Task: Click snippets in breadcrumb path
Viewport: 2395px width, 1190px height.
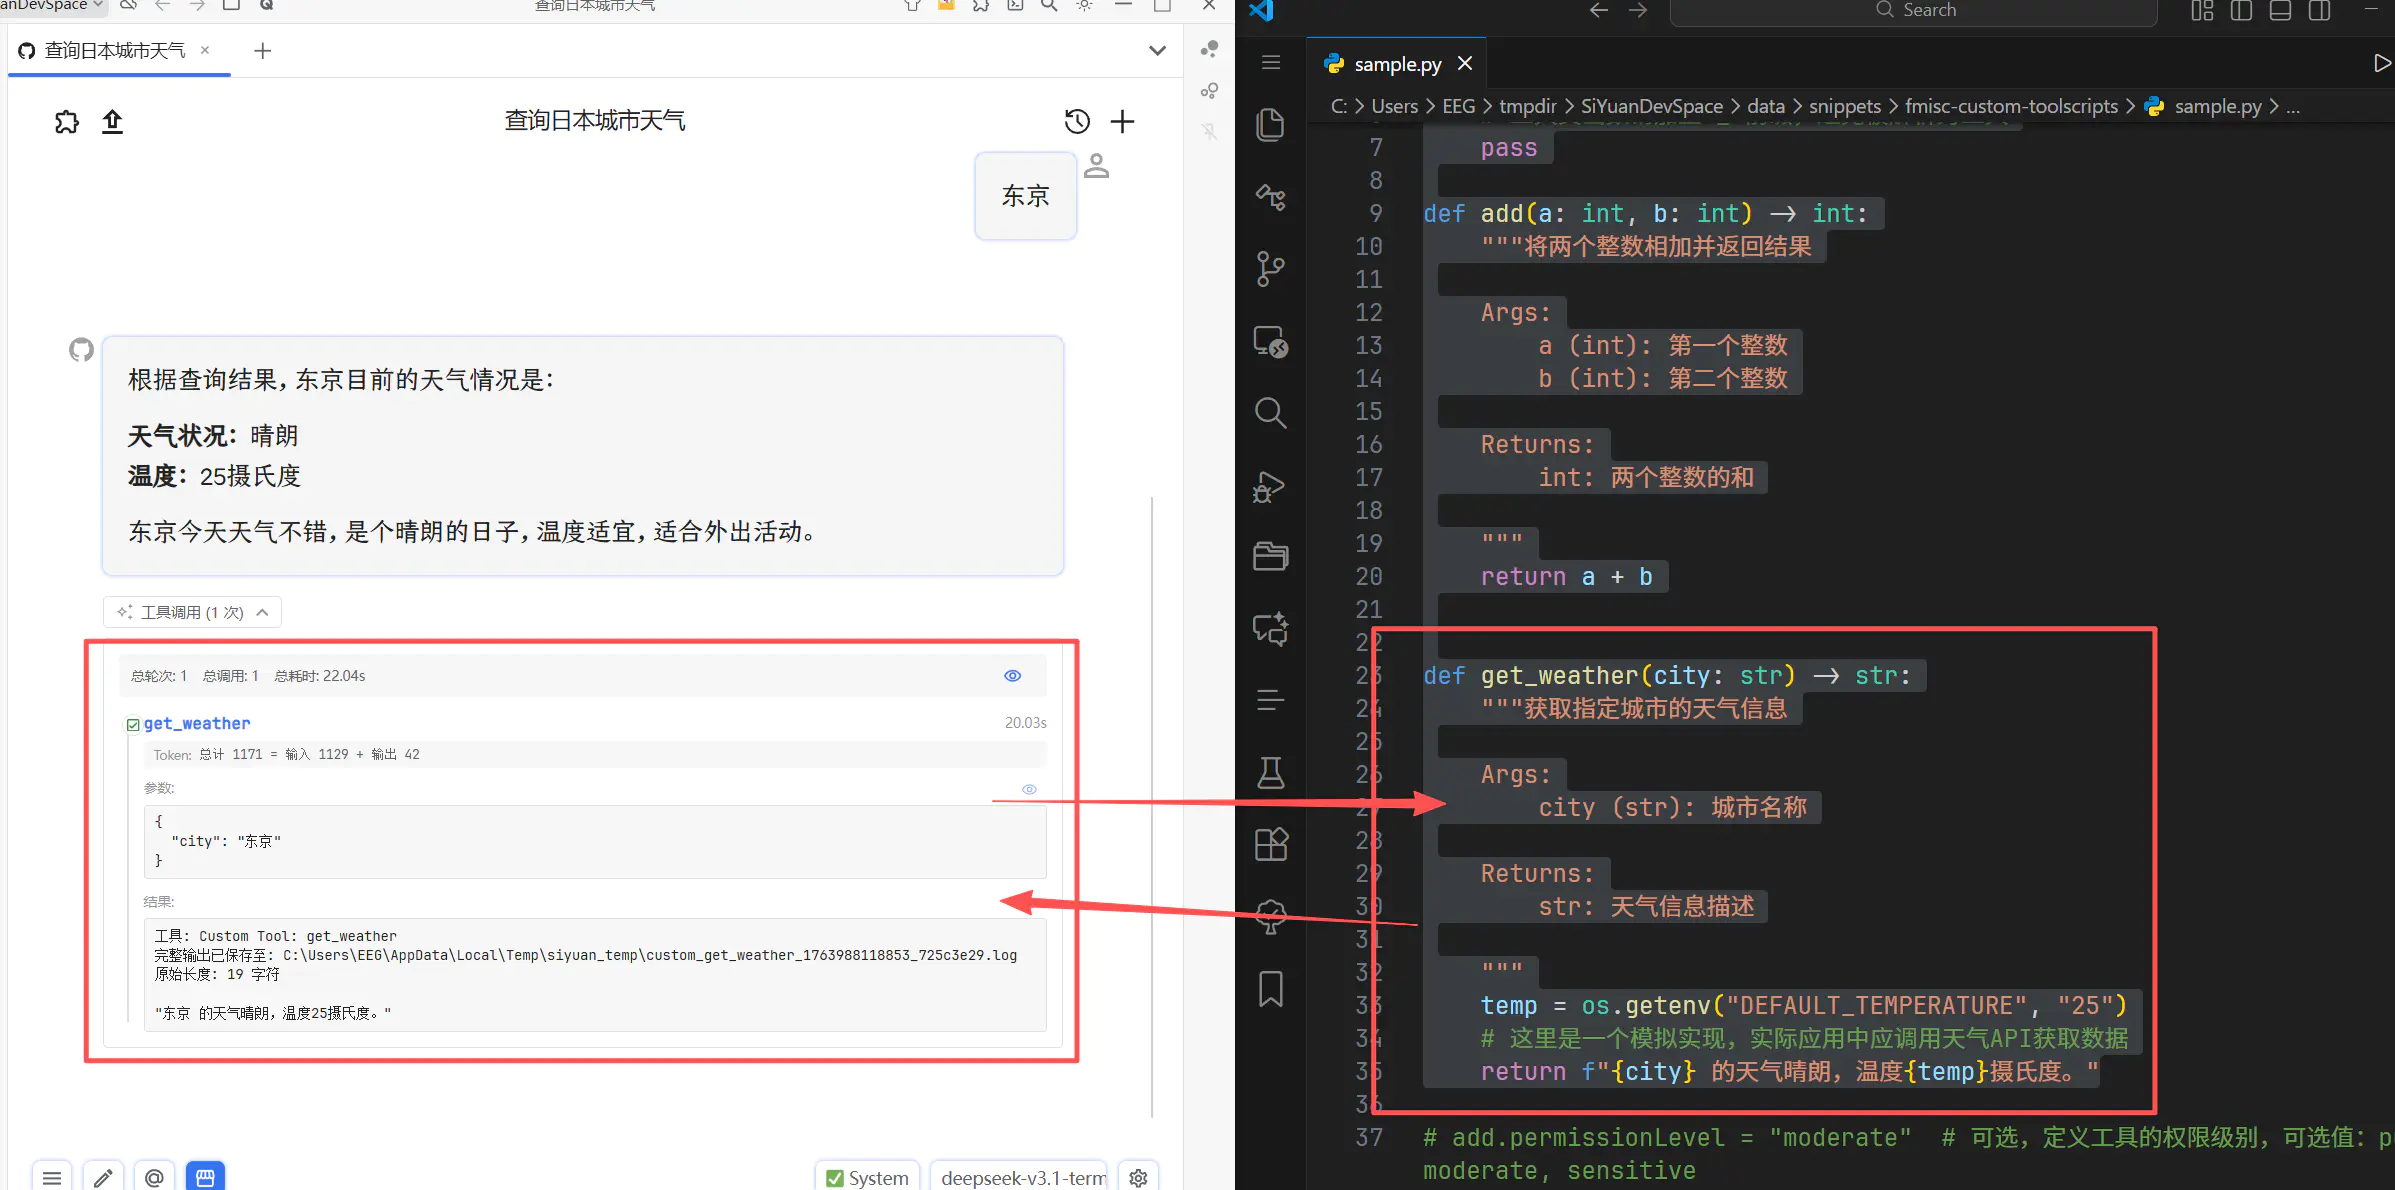Action: pyautogui.click(x=1844, y=106)
